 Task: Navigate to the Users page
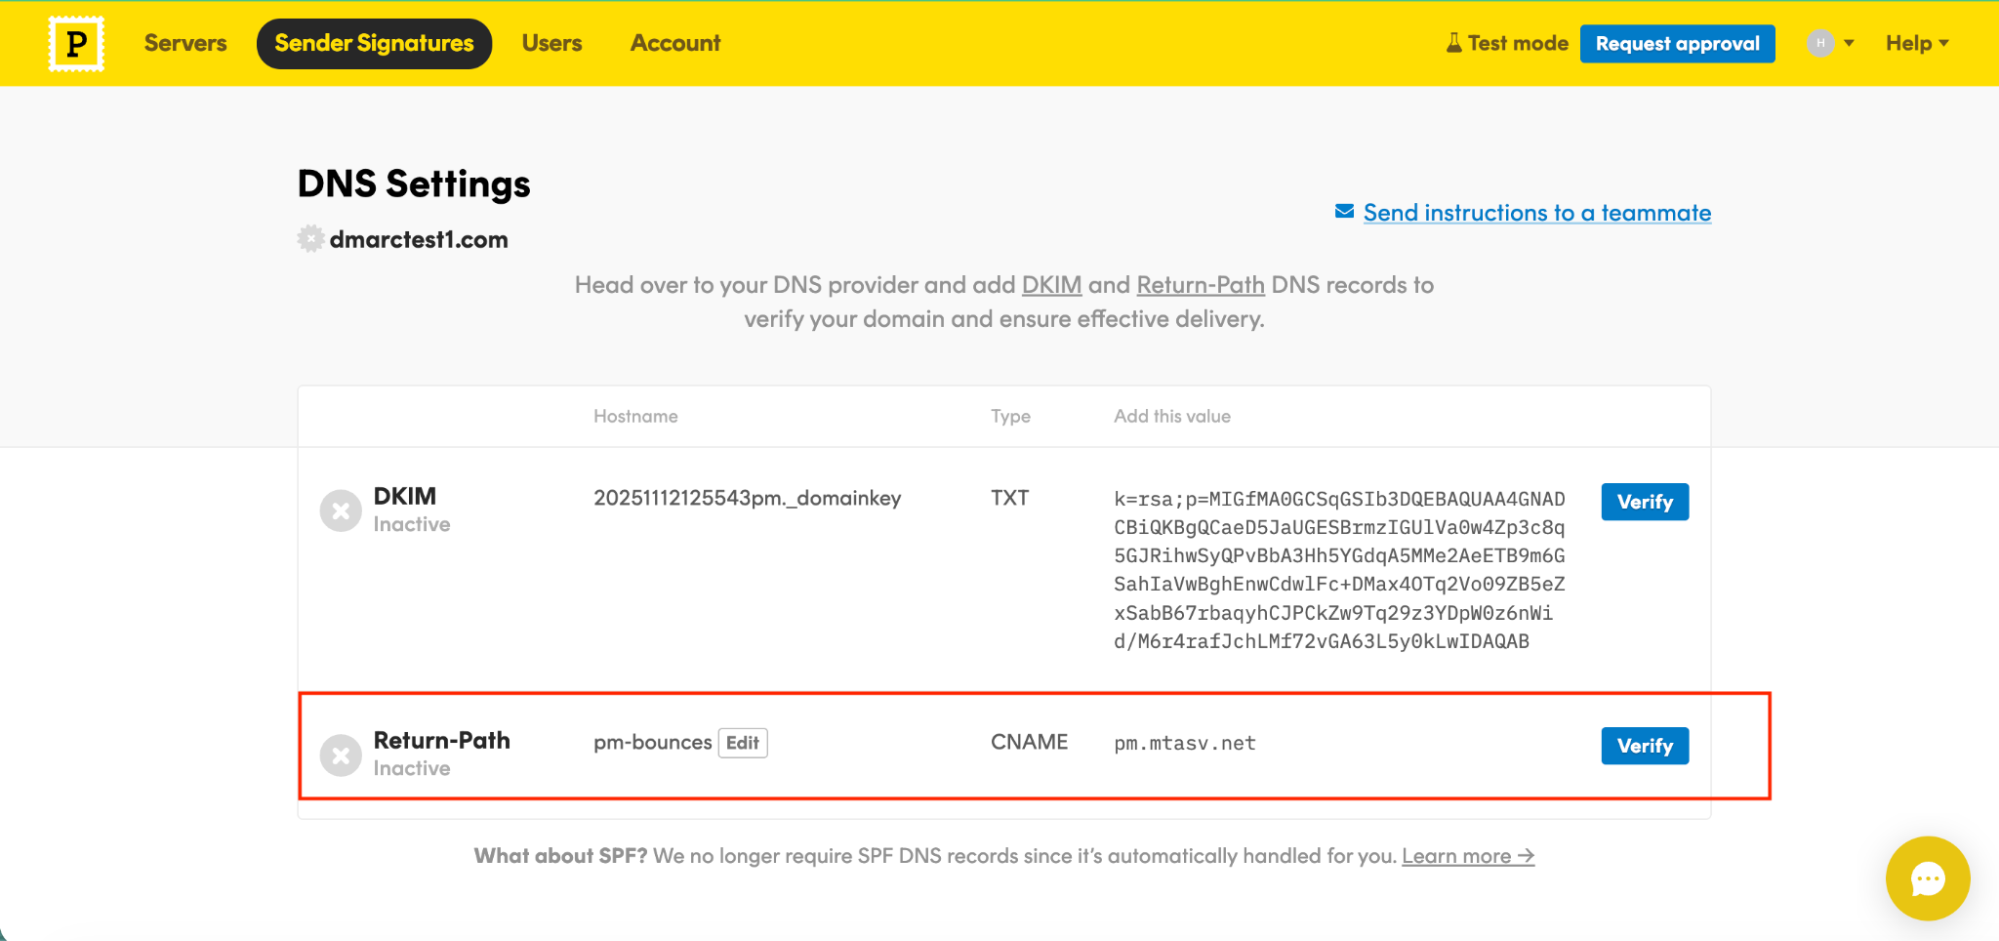click(551, 42)
